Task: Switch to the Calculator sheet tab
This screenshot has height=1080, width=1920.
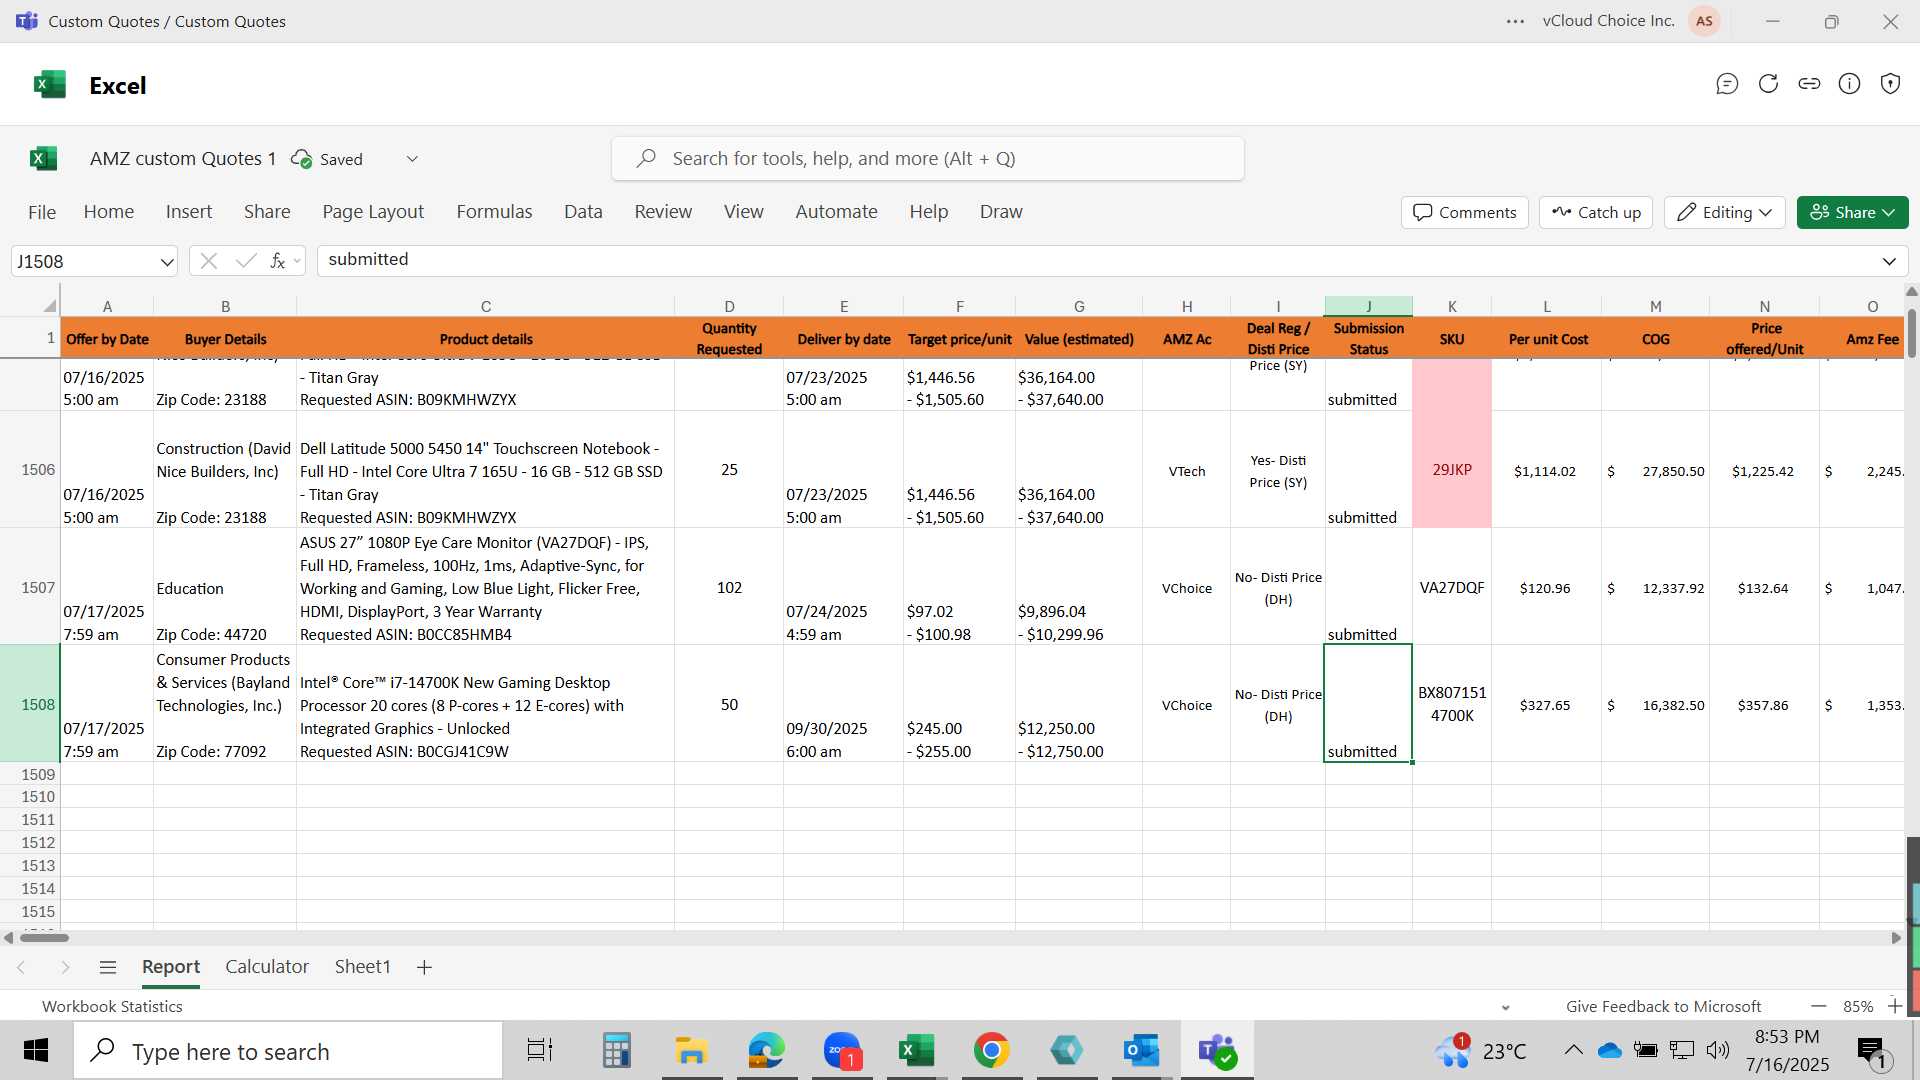Action: tap(267, 967)
